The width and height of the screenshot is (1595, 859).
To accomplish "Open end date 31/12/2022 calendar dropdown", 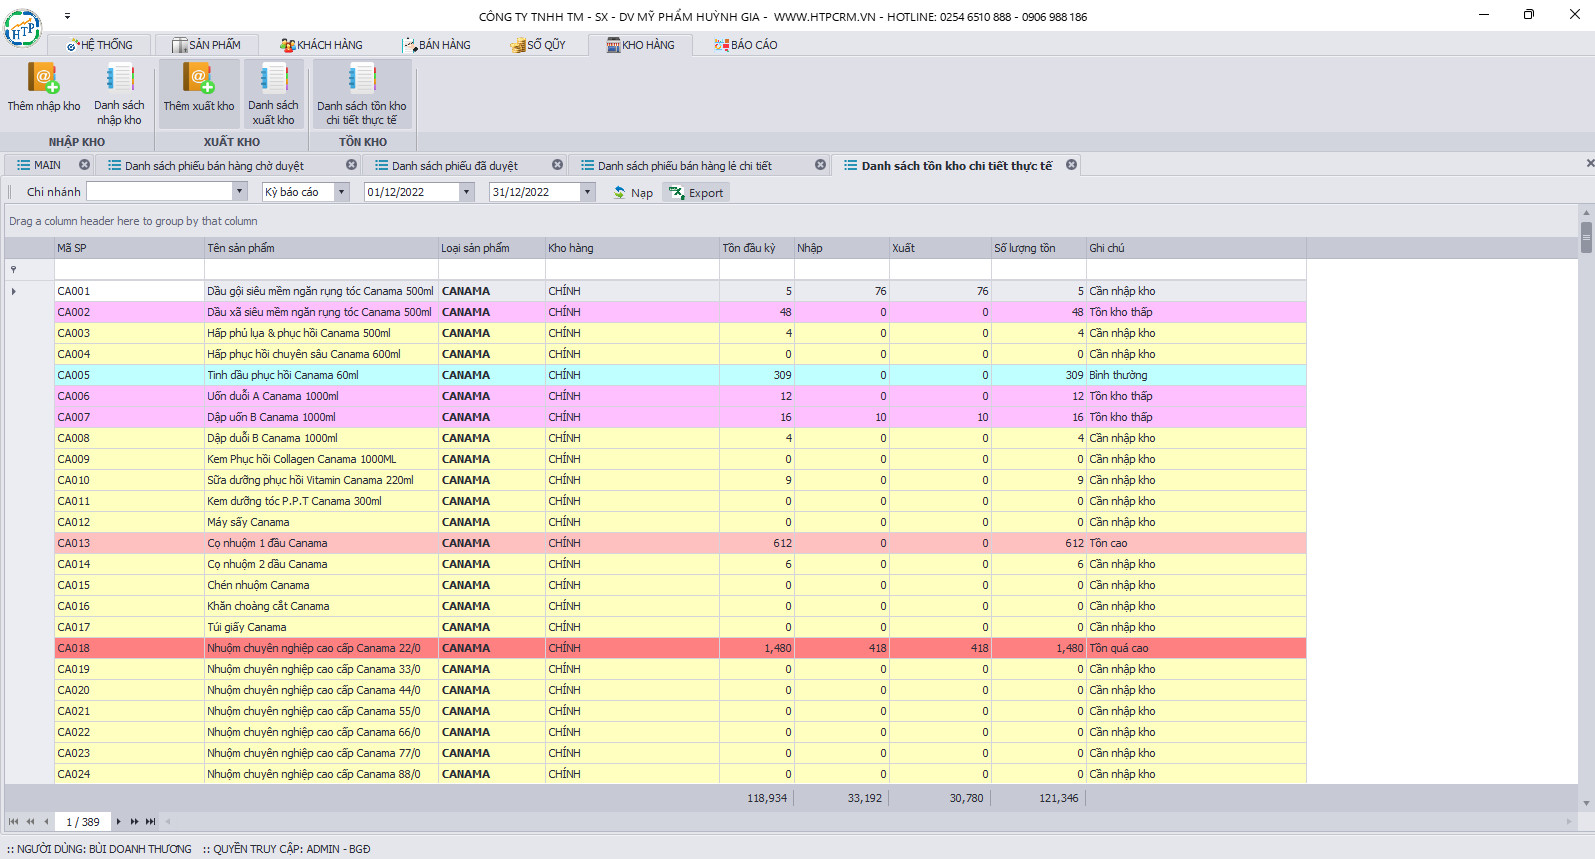I will (x=588, y=192).
